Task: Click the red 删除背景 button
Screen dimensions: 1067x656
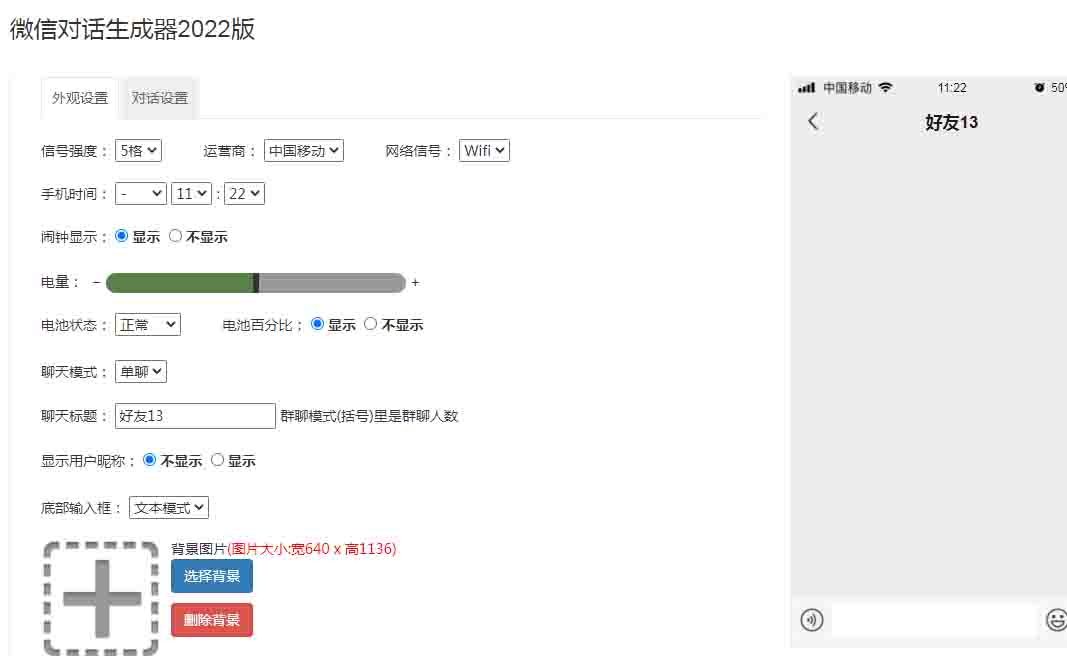Action: [212, 620]
